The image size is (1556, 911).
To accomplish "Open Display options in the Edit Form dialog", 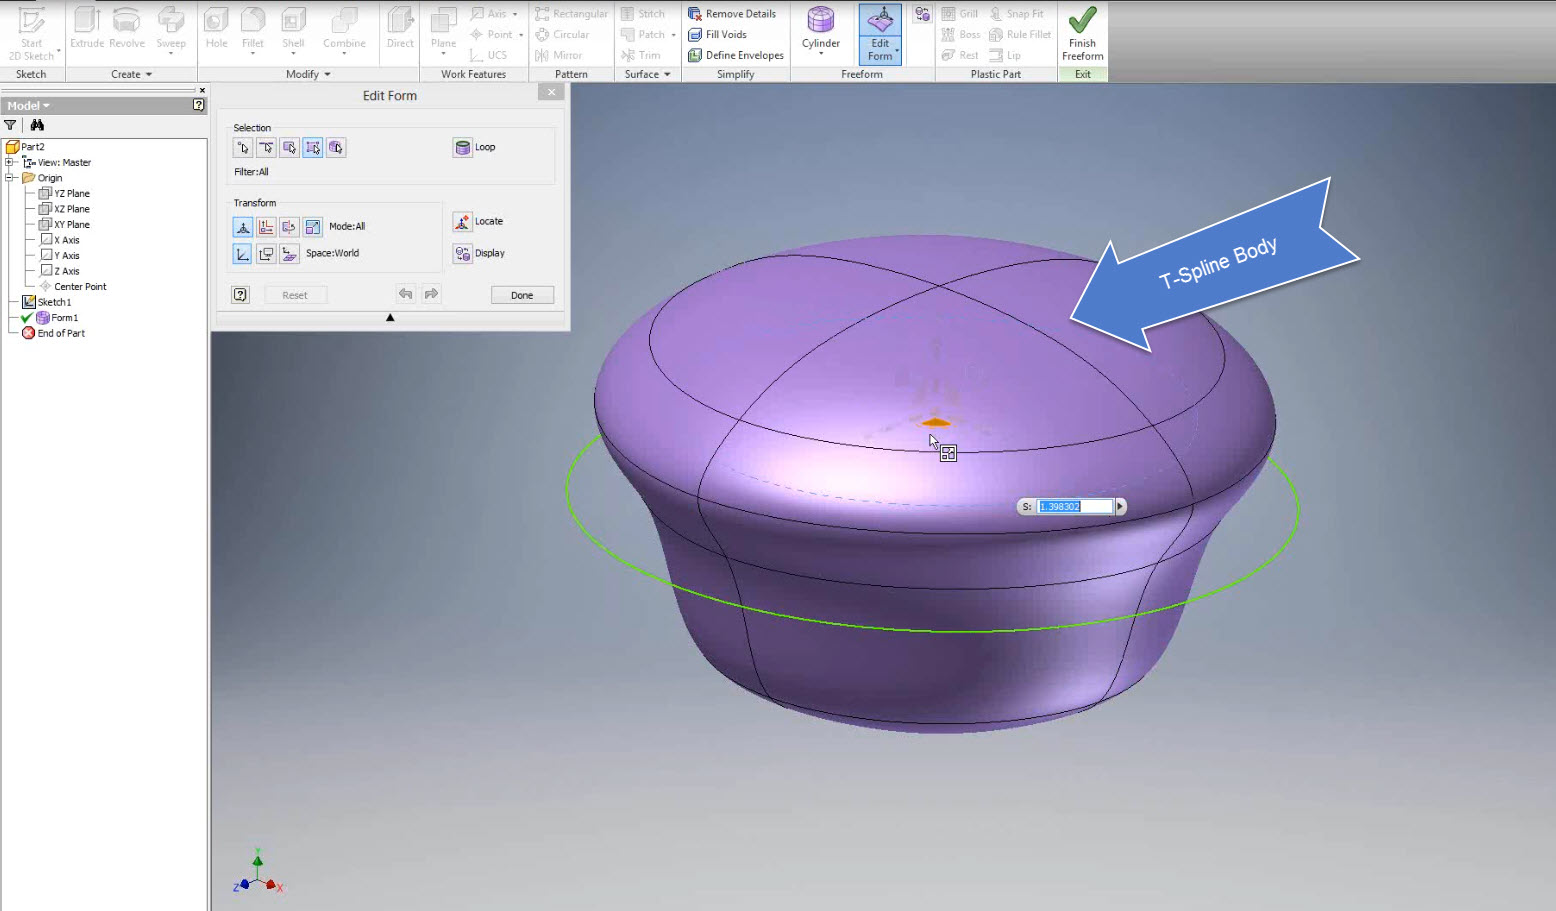I will [462, 253].
